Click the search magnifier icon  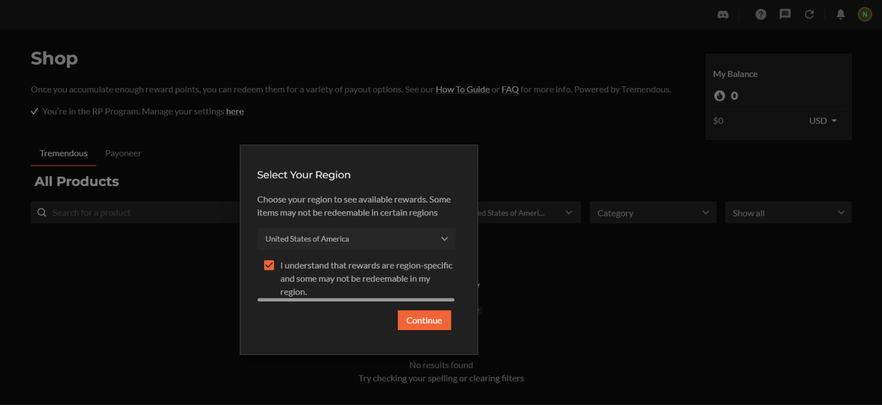pos(42,213)
